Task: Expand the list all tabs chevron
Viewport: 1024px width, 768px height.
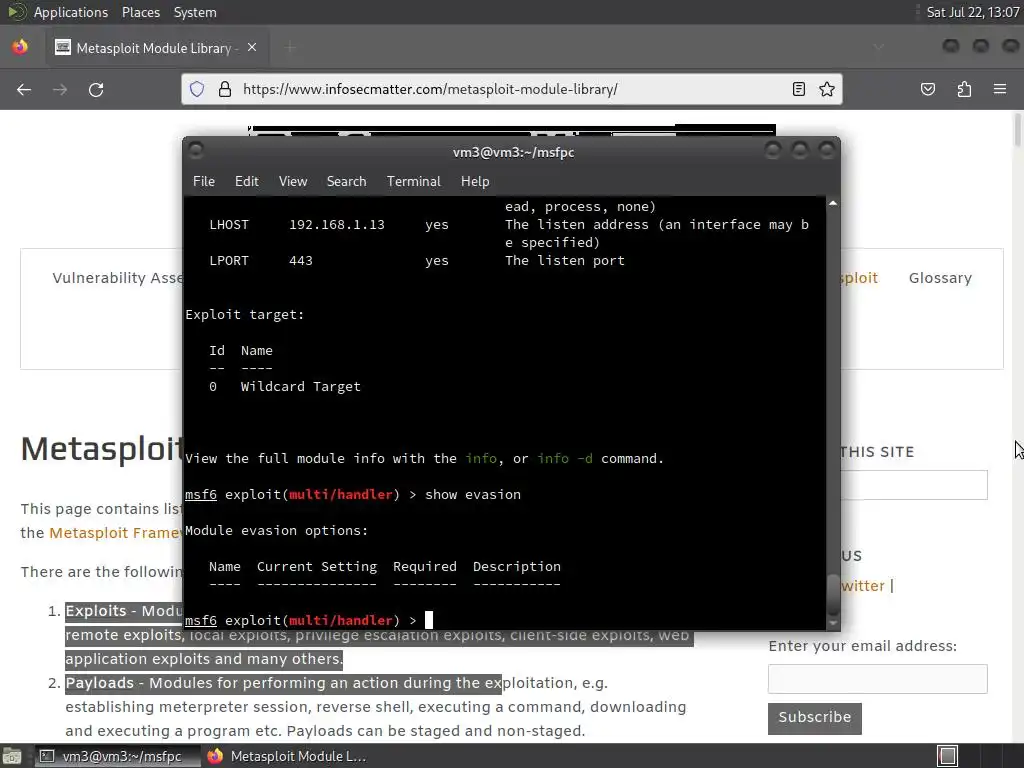Action: point(878,48)
